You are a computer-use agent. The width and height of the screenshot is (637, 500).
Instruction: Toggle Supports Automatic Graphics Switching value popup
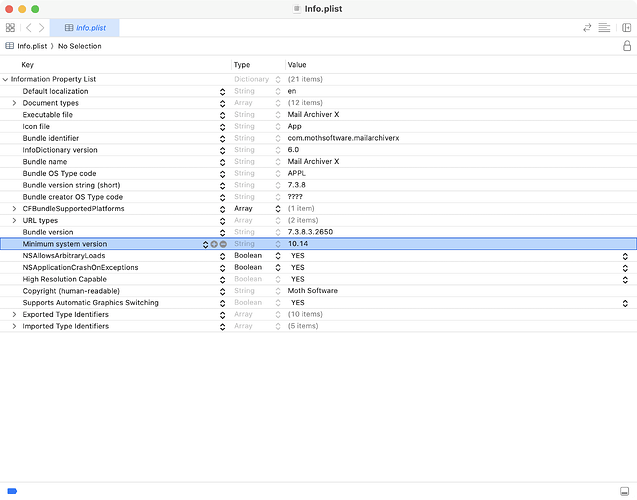[625, 303]
